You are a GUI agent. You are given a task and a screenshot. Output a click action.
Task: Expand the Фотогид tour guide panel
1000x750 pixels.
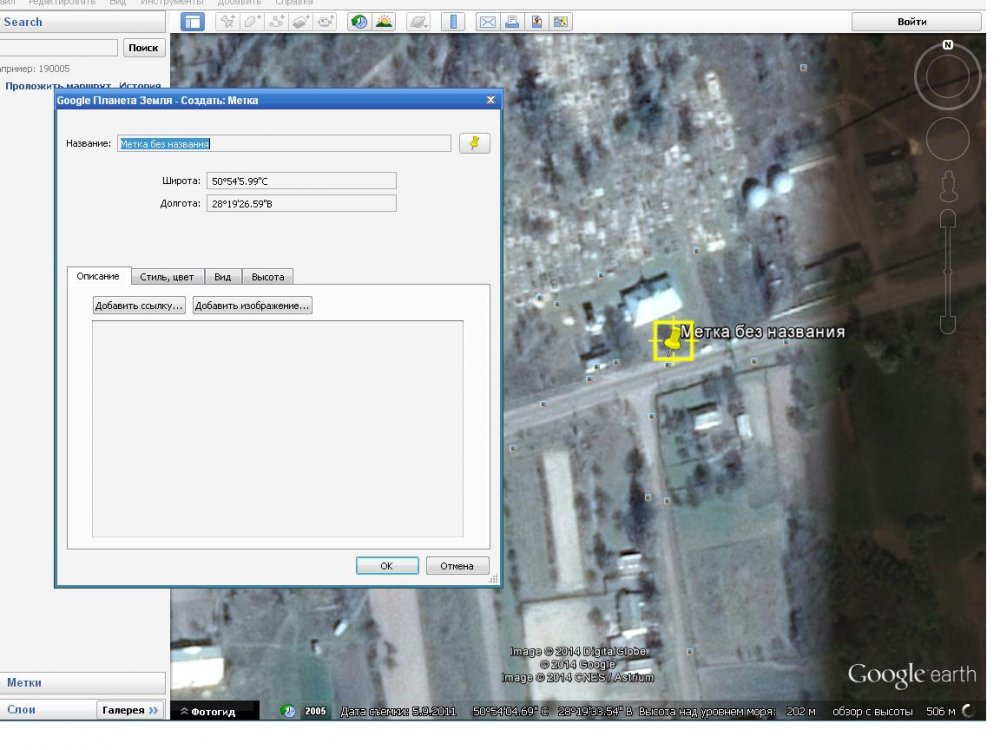tap(208, 711)
